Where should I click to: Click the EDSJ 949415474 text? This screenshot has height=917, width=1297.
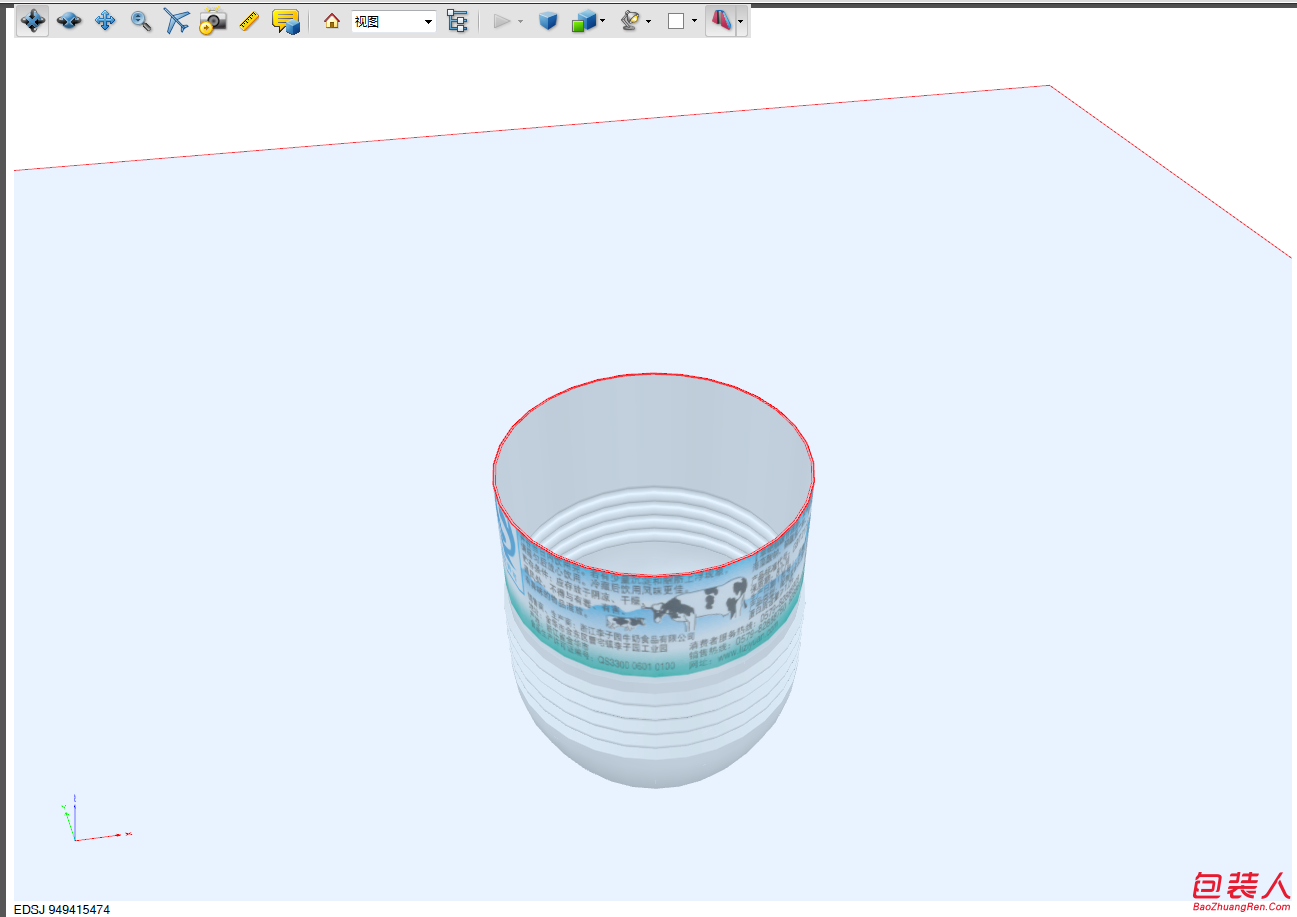tap(62, 909)
